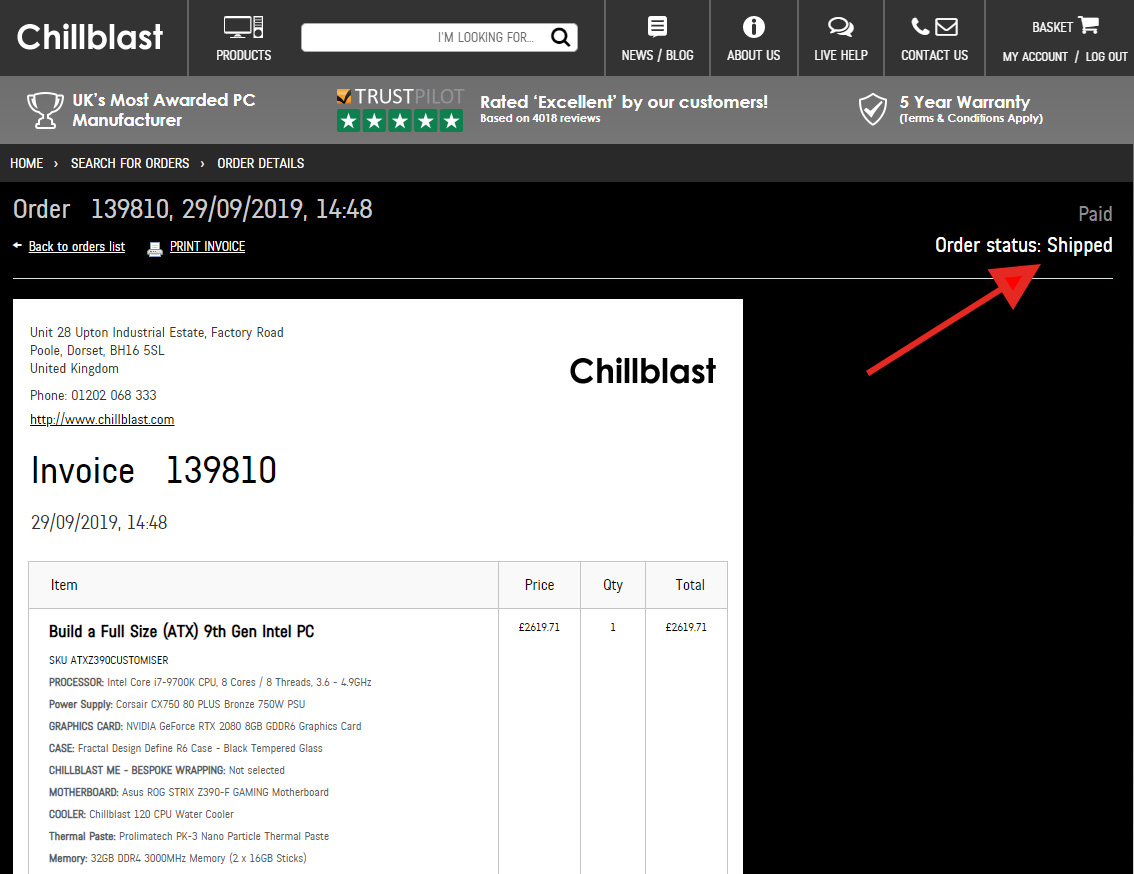Open the Basket cart icon

click(x=1088, y=25)
